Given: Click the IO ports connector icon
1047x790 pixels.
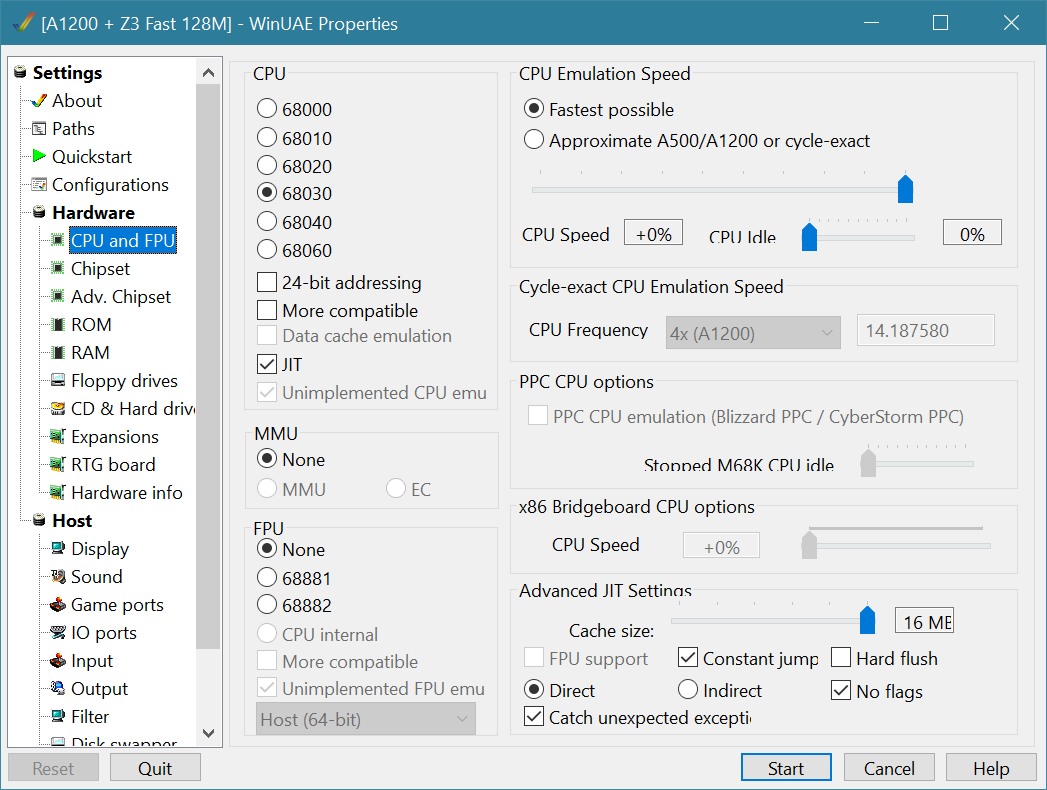Looking at the screenshot, I should pyautogui.click(x=58, y=633).
